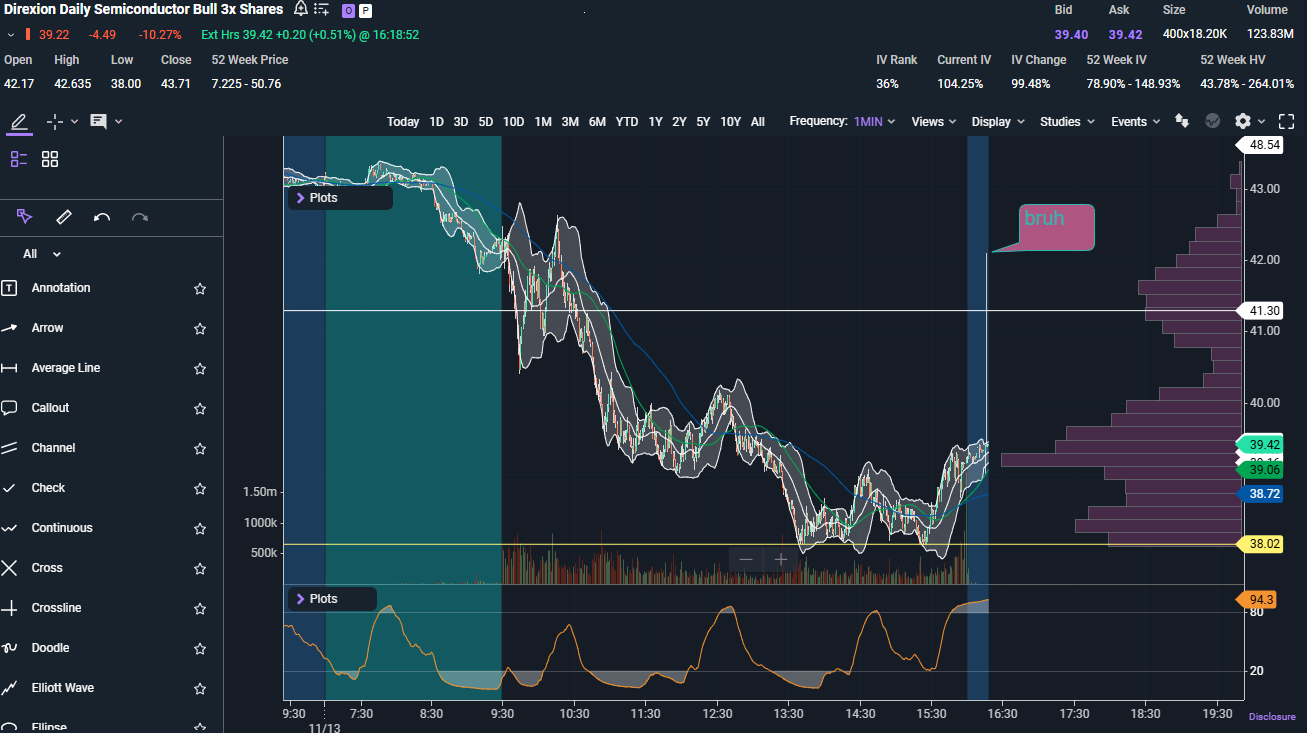The height and width of the screenshot is (733, 1307).
Task: Select the All time range
Action: pyautogui.click(x=758, y=122)
